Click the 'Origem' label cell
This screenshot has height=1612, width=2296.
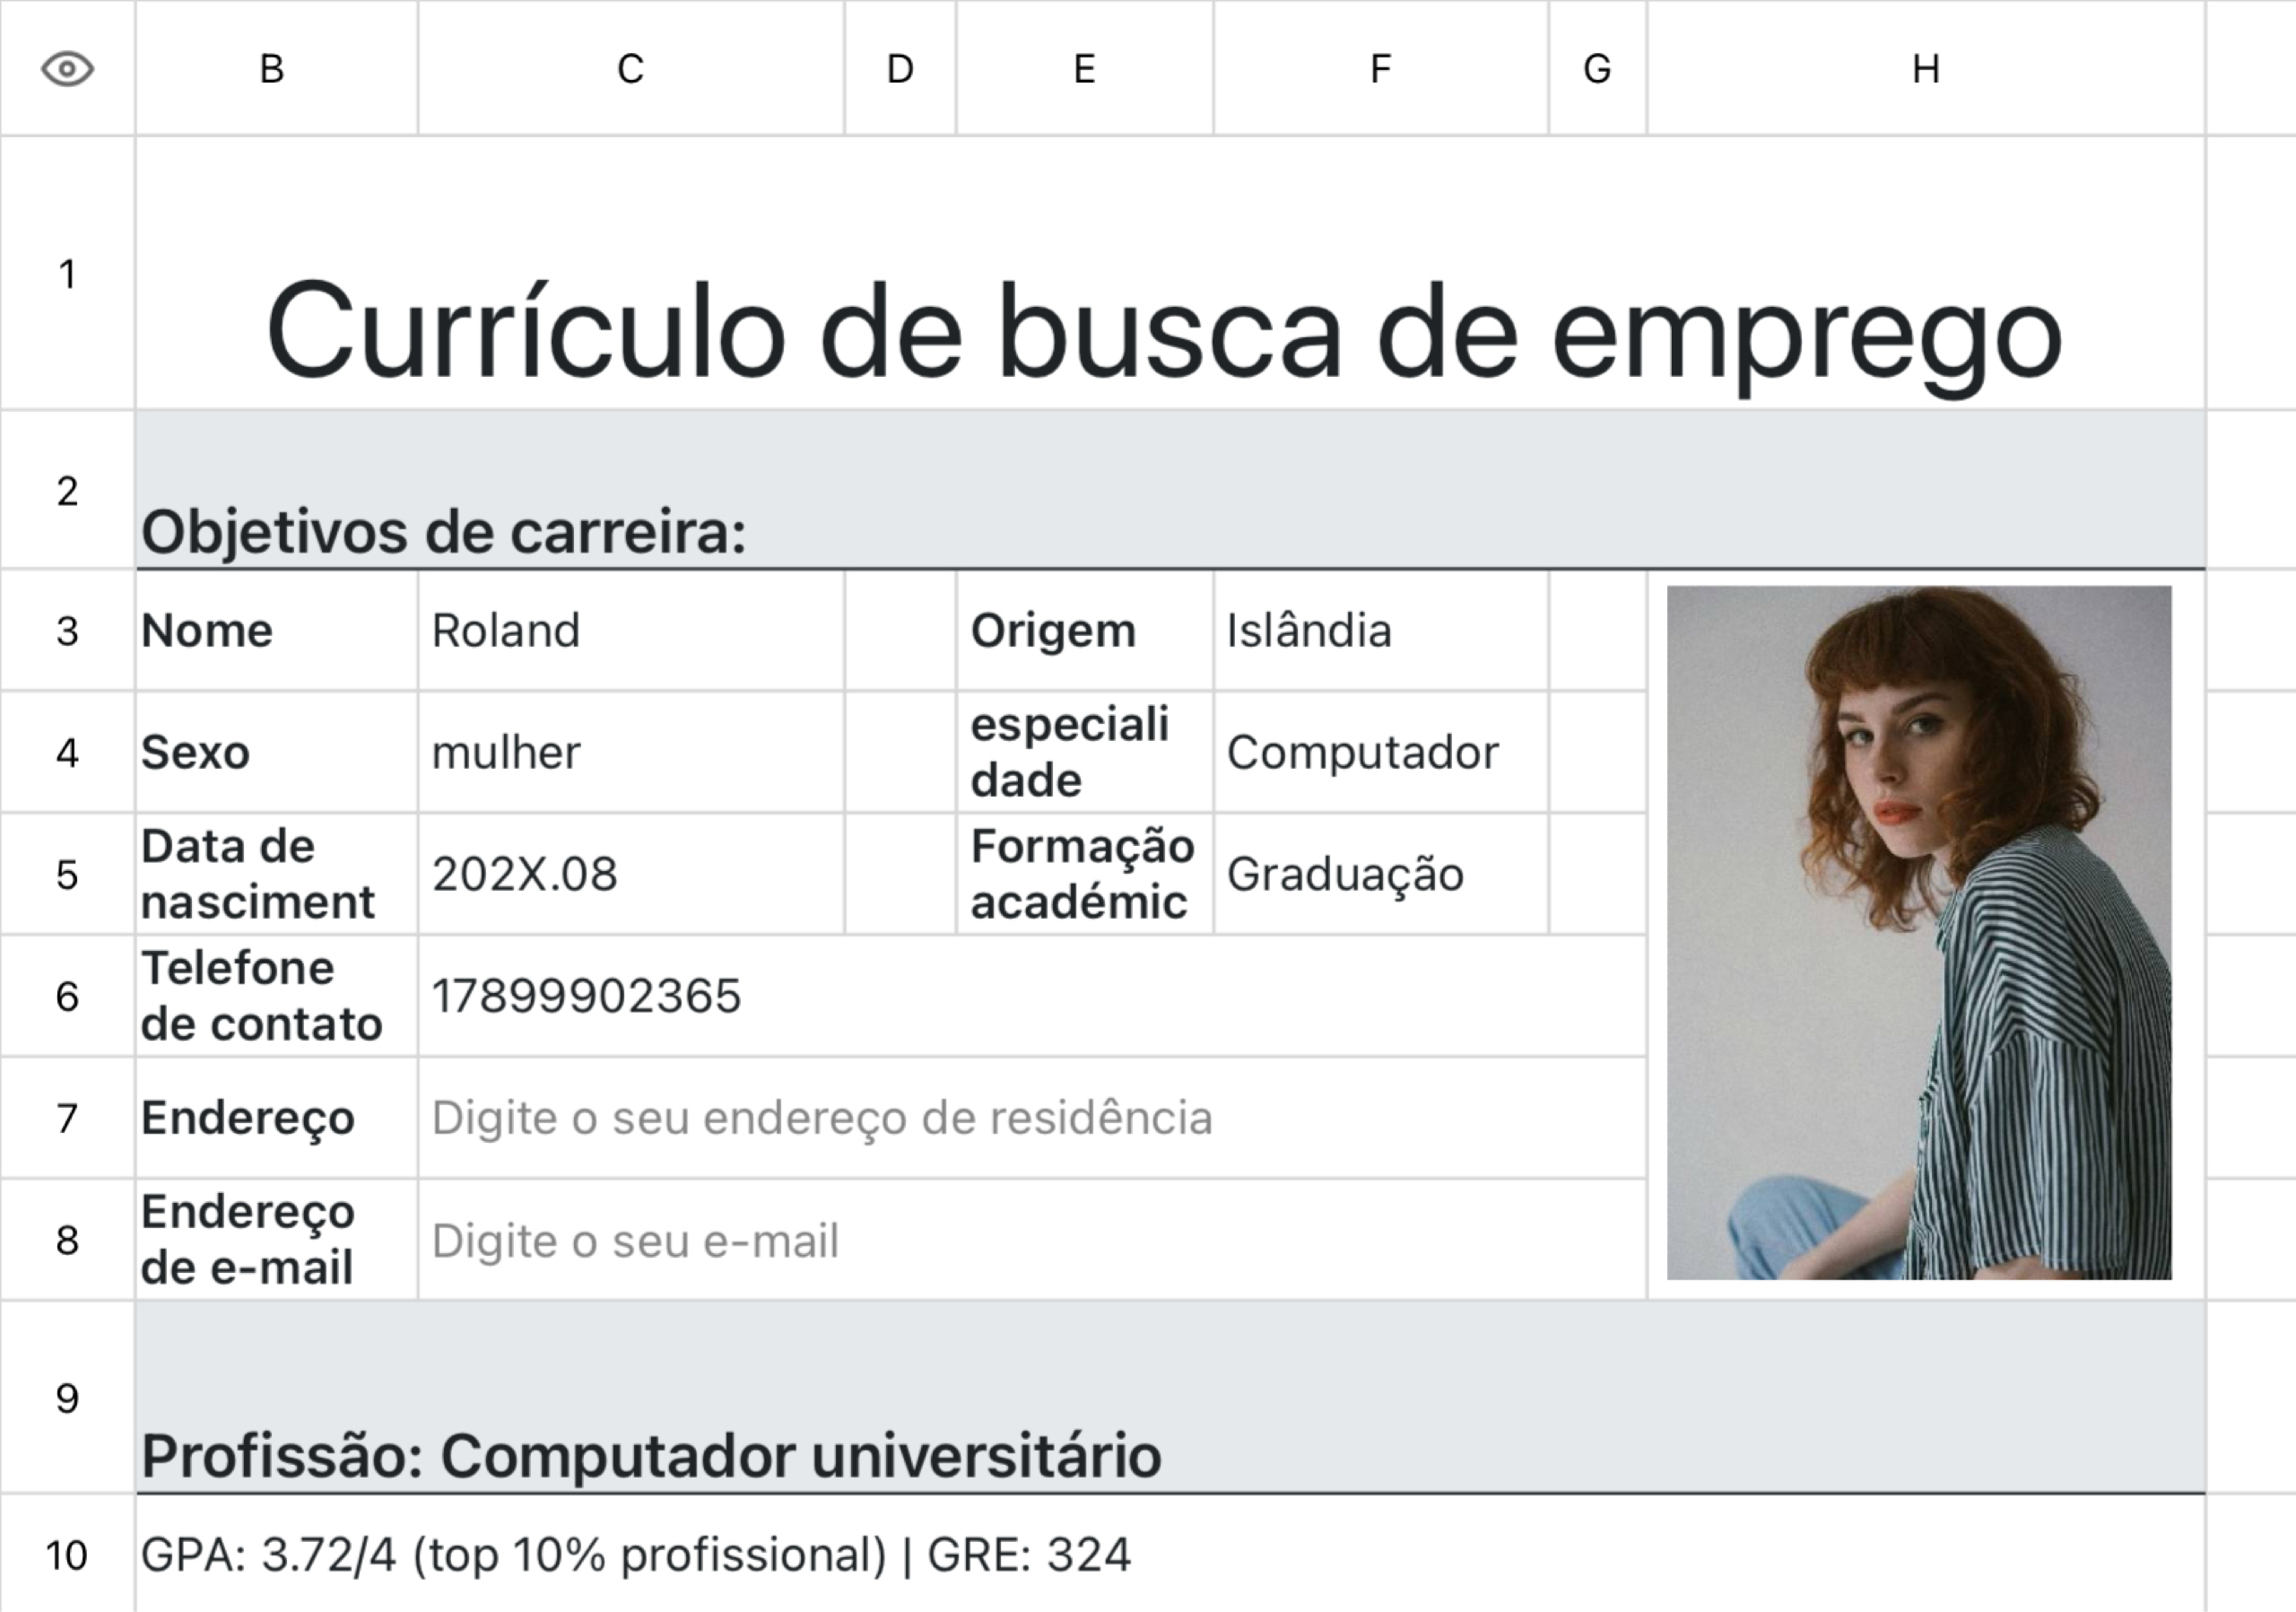click(x=1085, y=630)
